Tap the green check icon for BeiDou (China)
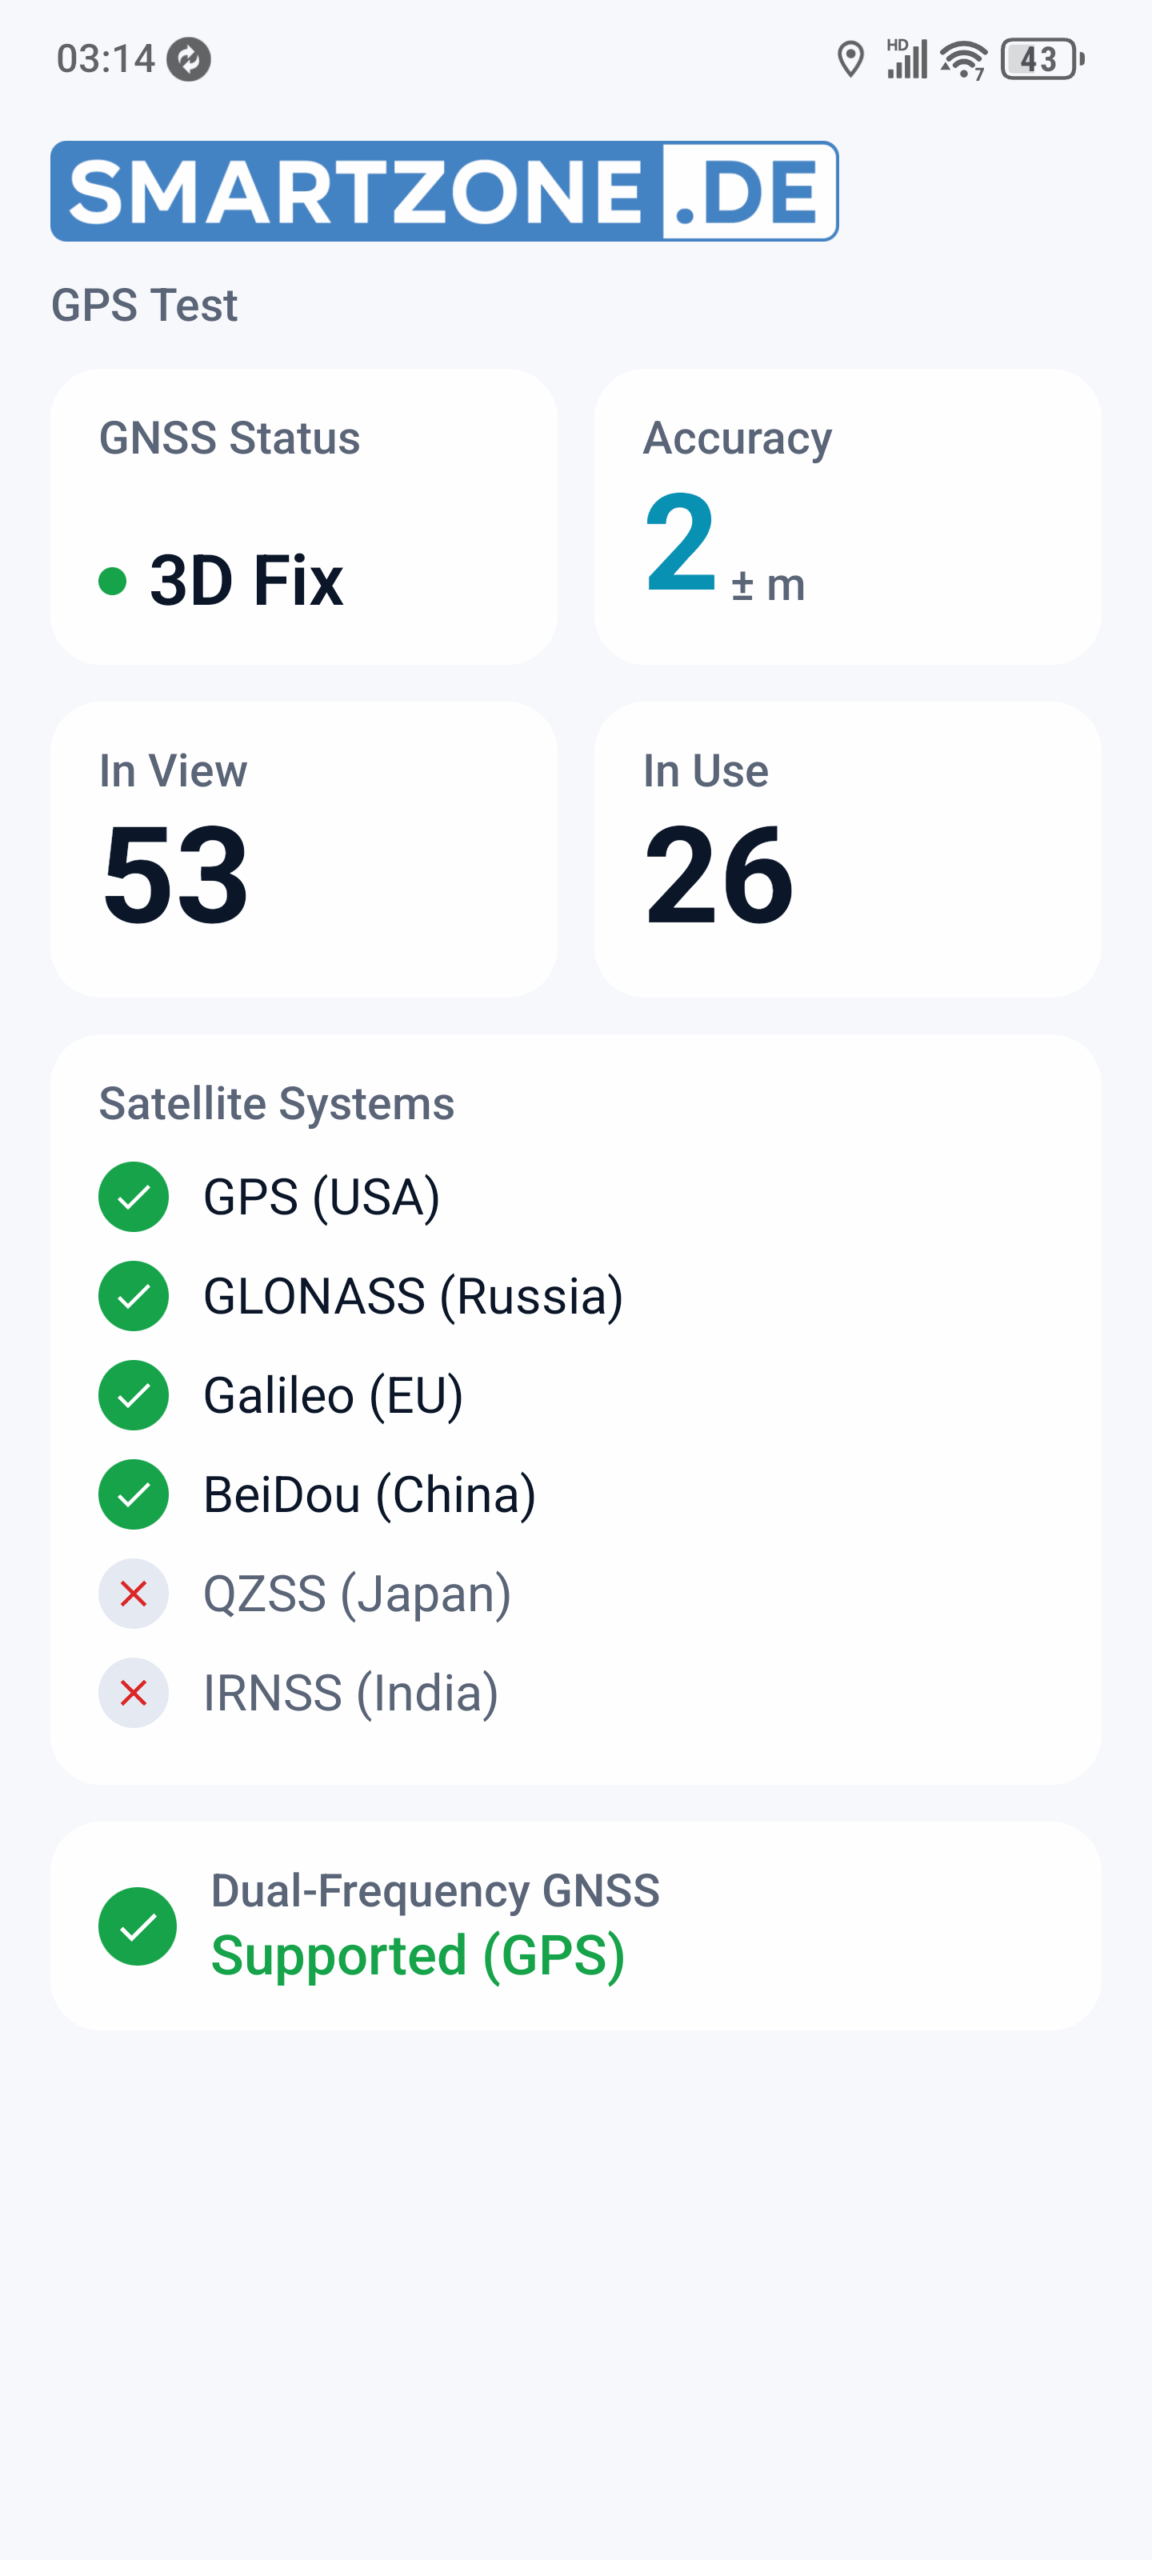Viewport: 1152px width, 2560px height. pyautogui.click(x=133, y=1494)
